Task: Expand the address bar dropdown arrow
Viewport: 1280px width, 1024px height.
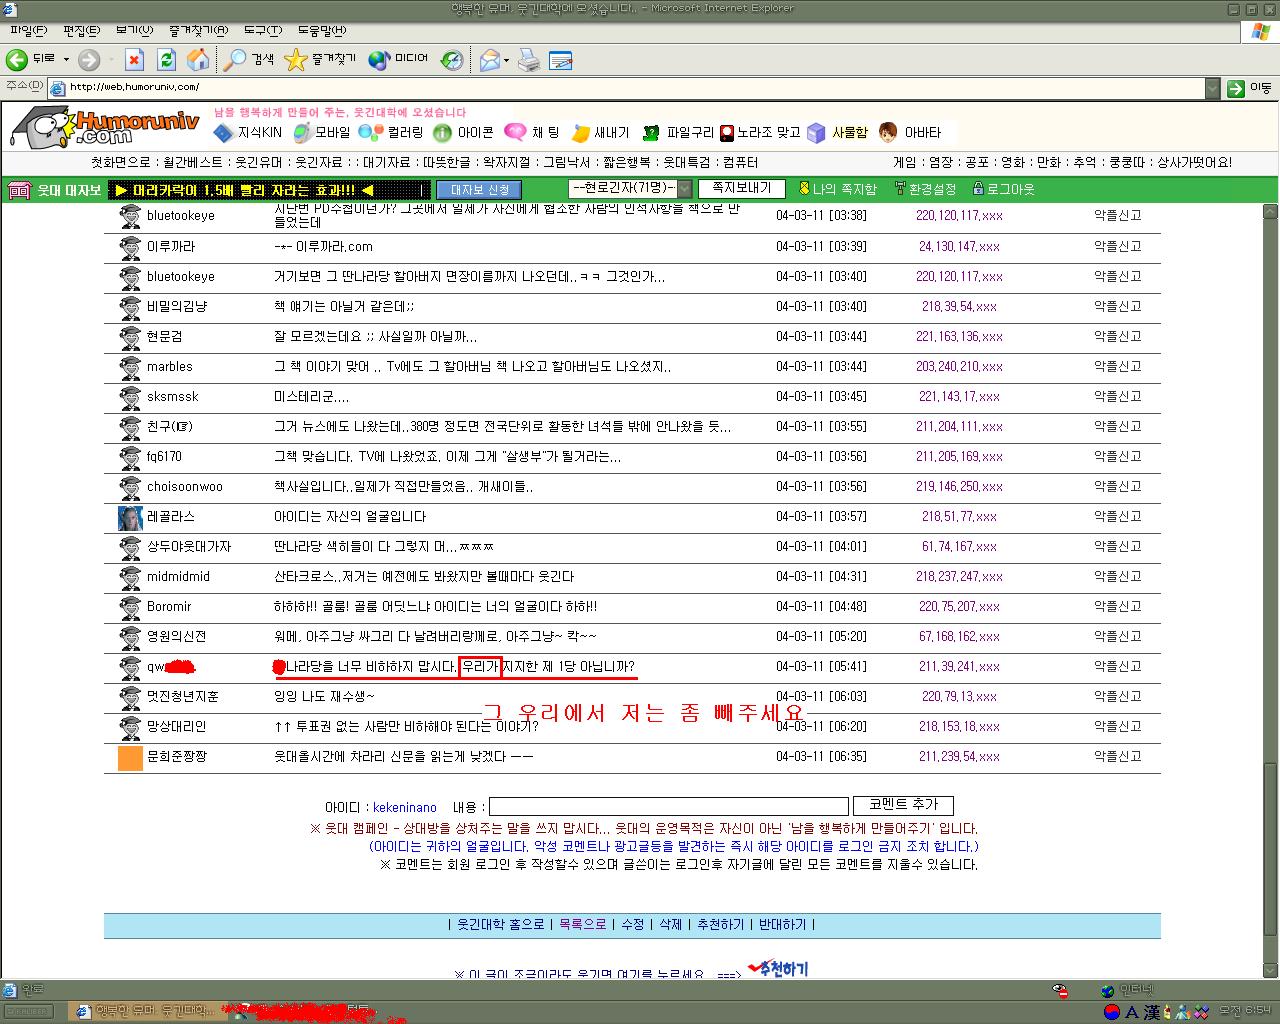Action: pos(1212,88)
